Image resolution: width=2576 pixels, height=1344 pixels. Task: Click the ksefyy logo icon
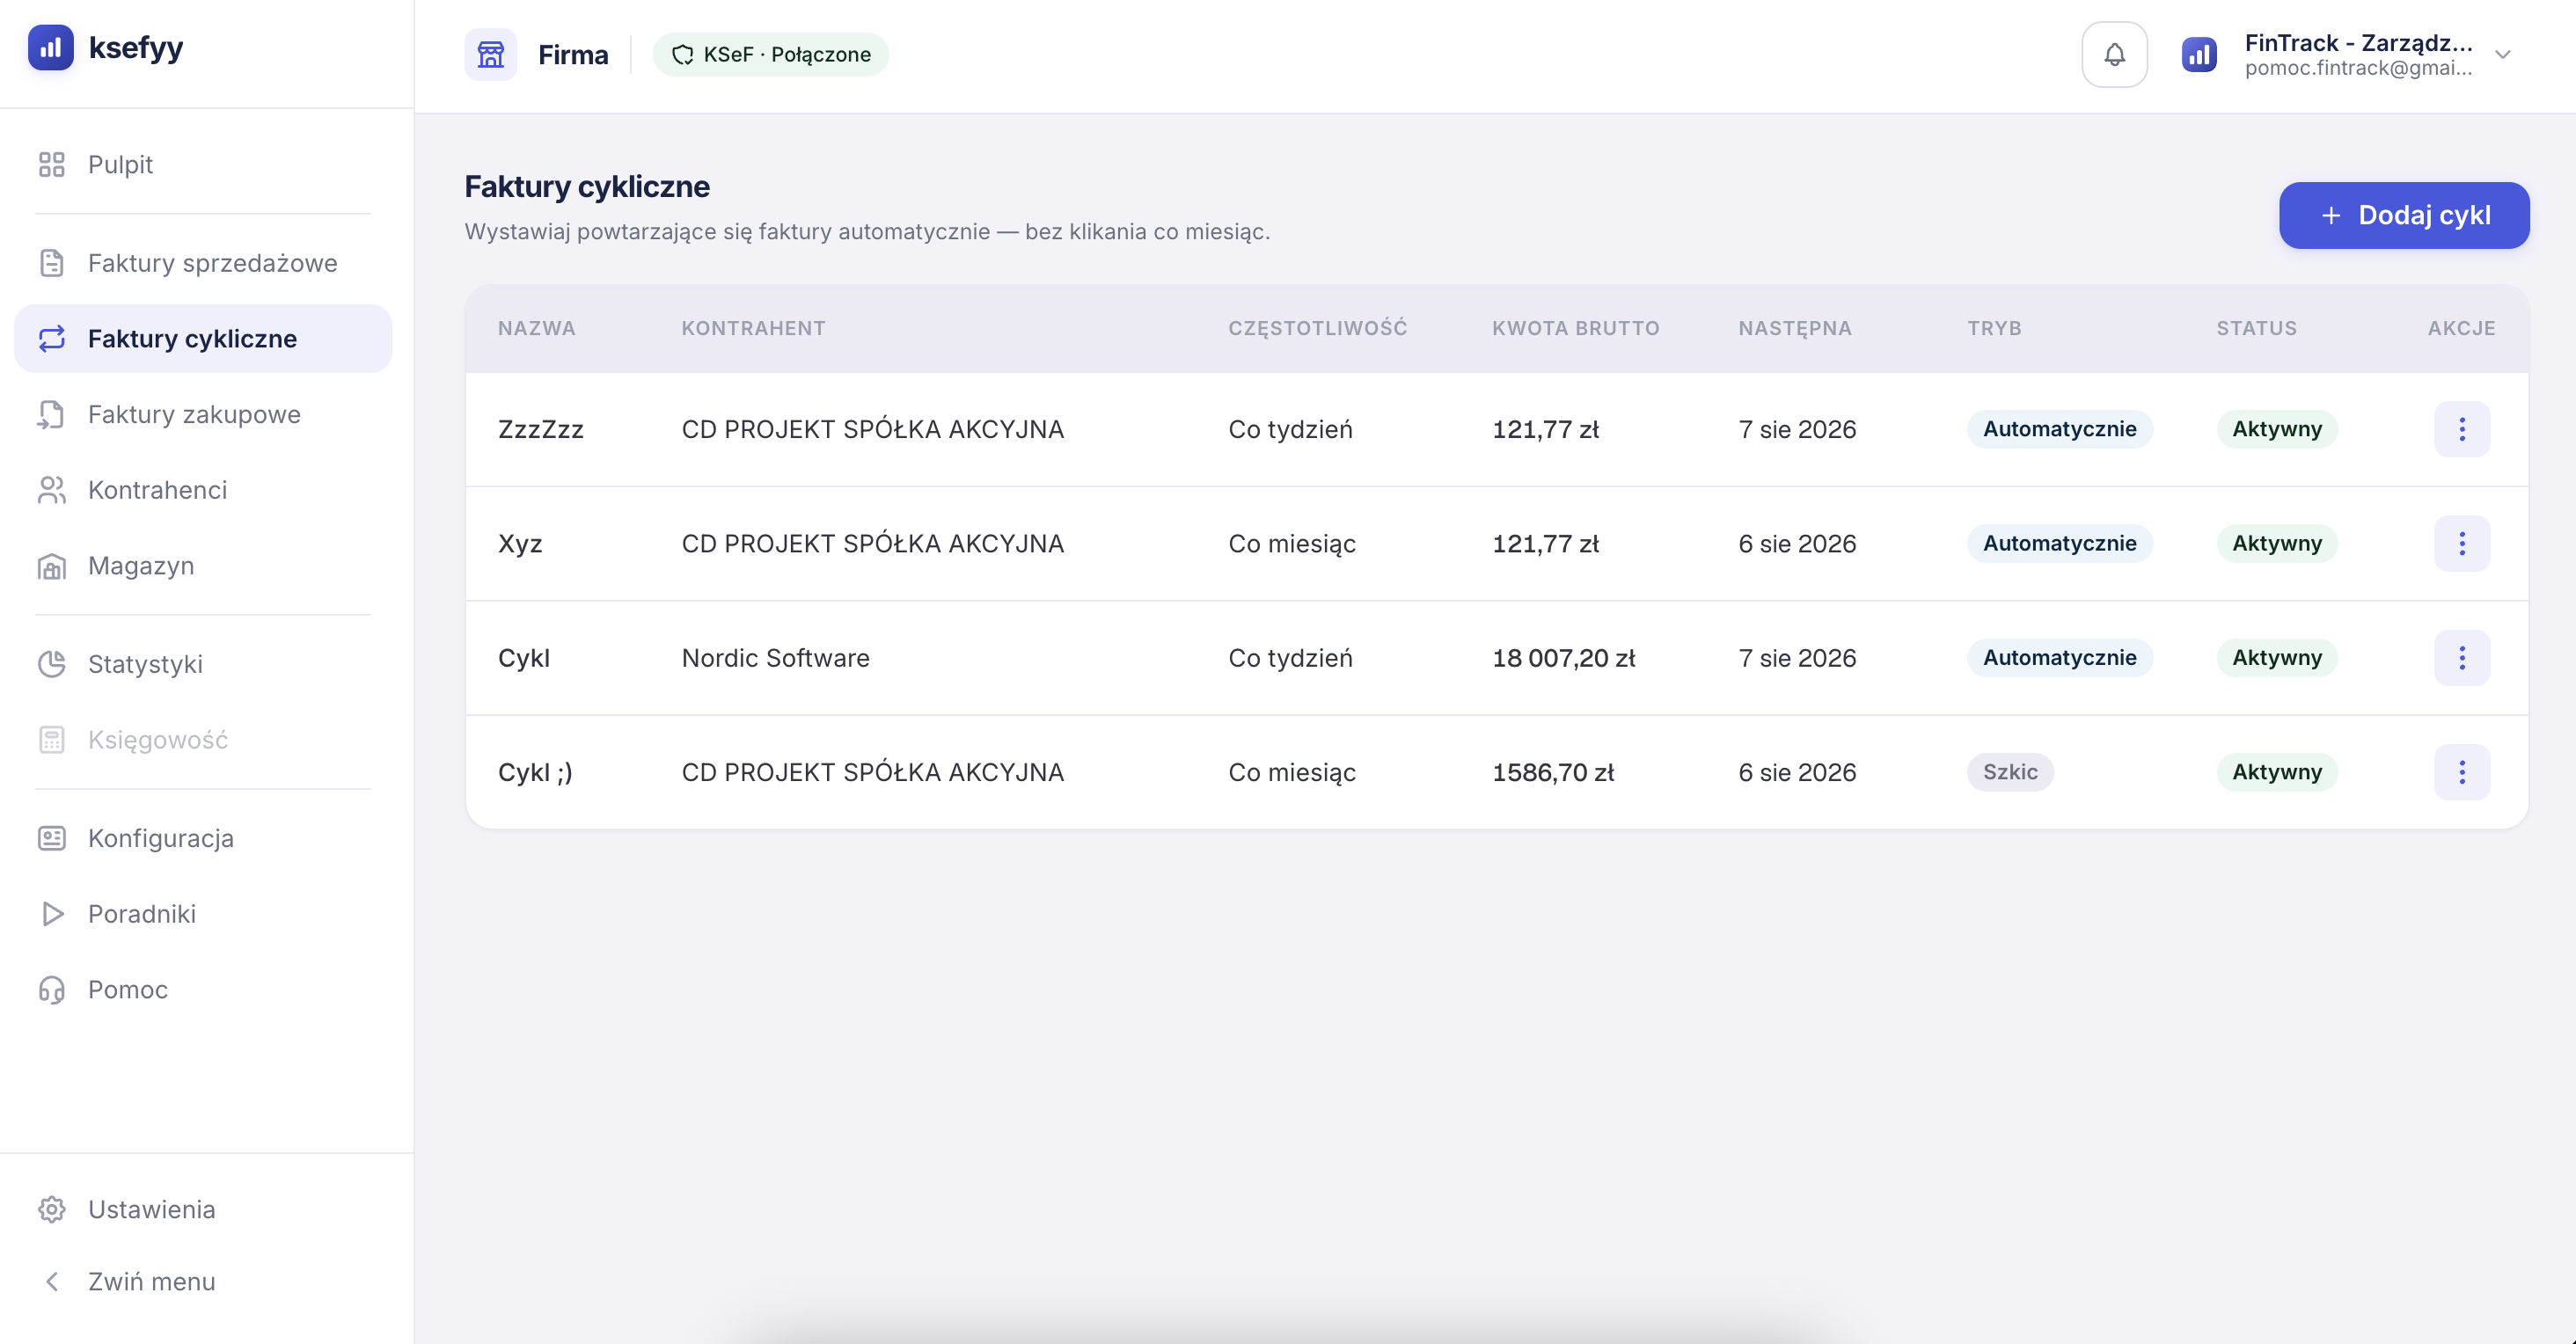click(51, 47)
